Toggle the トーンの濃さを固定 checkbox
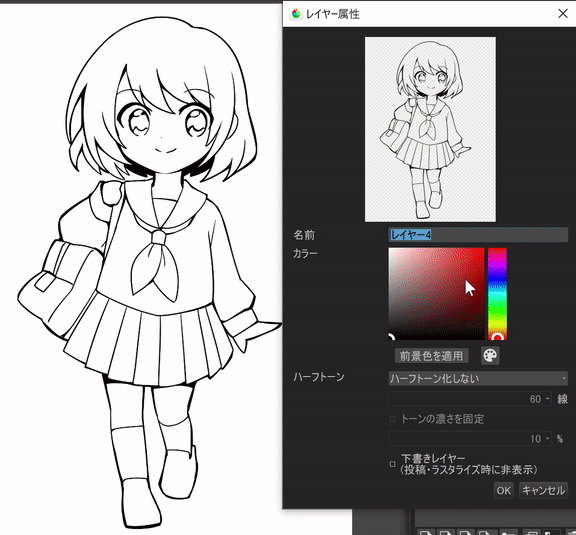This screenshot has height=535, width=576. point(392,419)
